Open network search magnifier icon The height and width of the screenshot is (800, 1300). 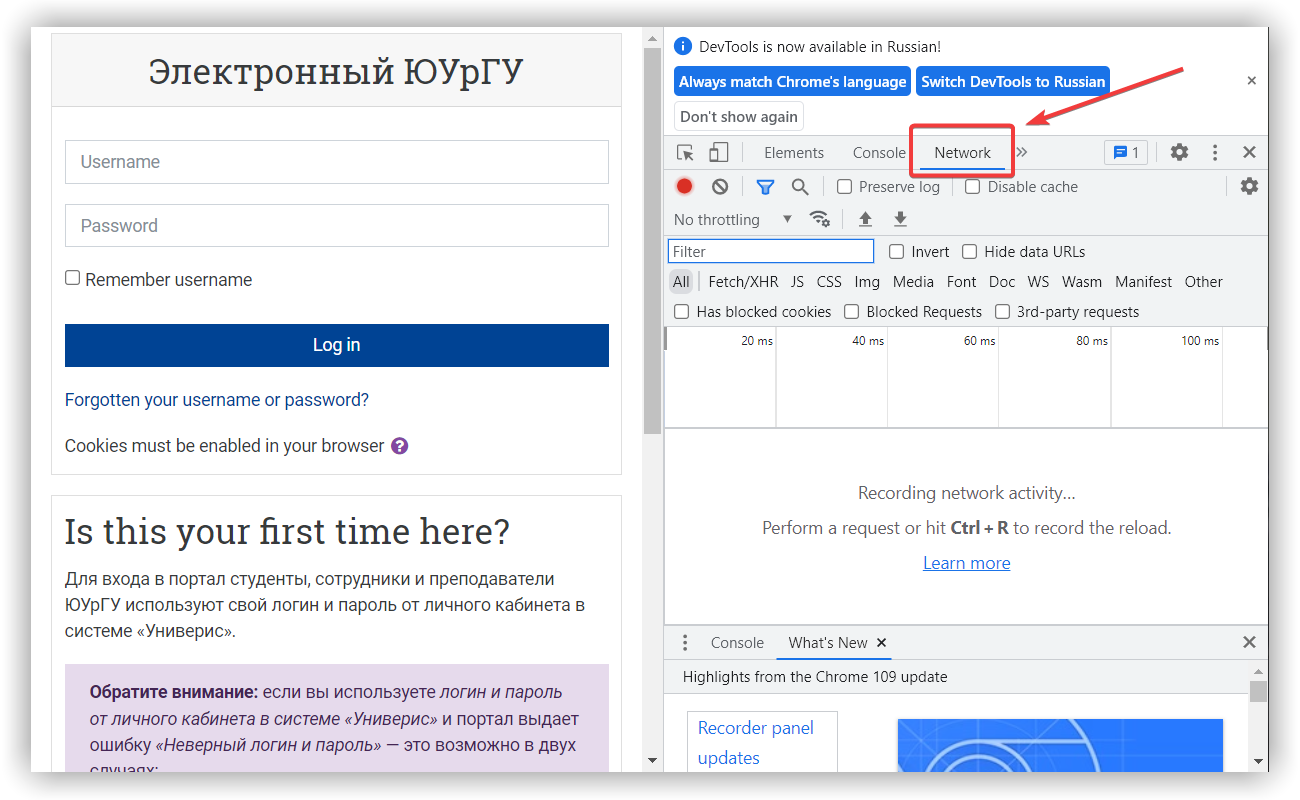click(800, 186)
